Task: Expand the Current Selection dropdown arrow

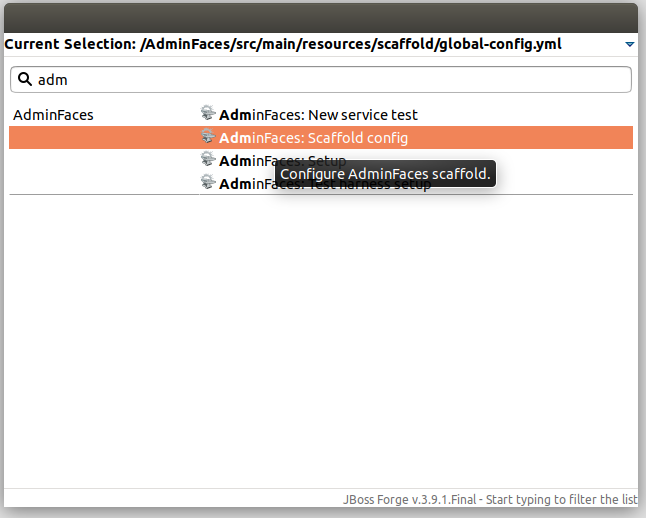Action: click(629, 44)
